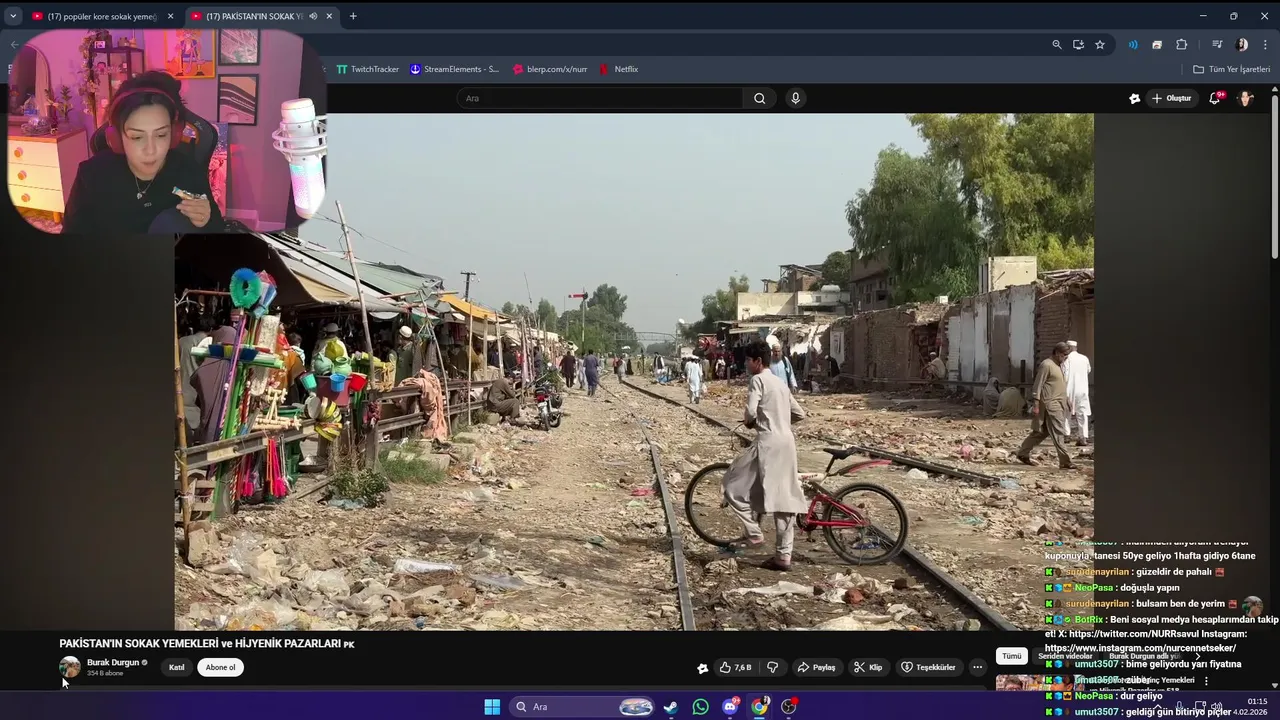Open the Burak Durgun channel avatar
1280x720 pixels.
(x=70, y=667)
